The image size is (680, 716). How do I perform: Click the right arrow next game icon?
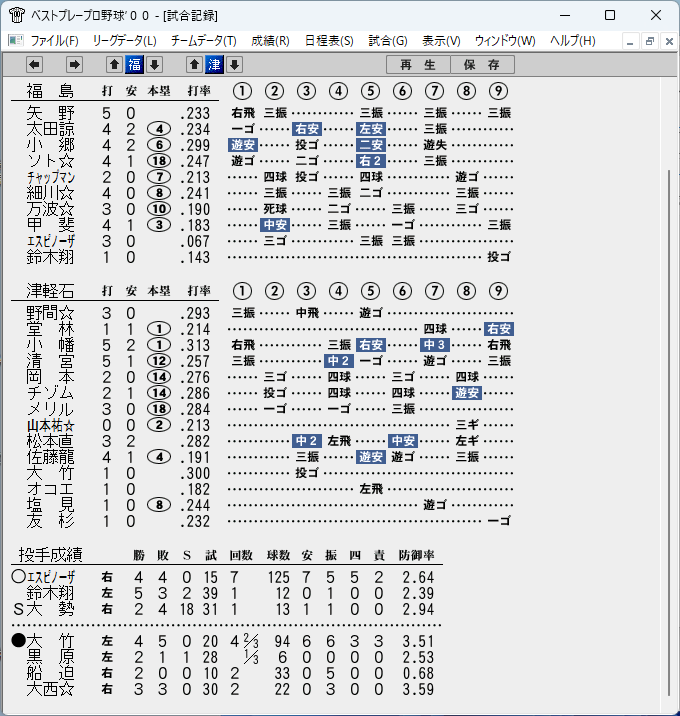click(x=74, y=65)
